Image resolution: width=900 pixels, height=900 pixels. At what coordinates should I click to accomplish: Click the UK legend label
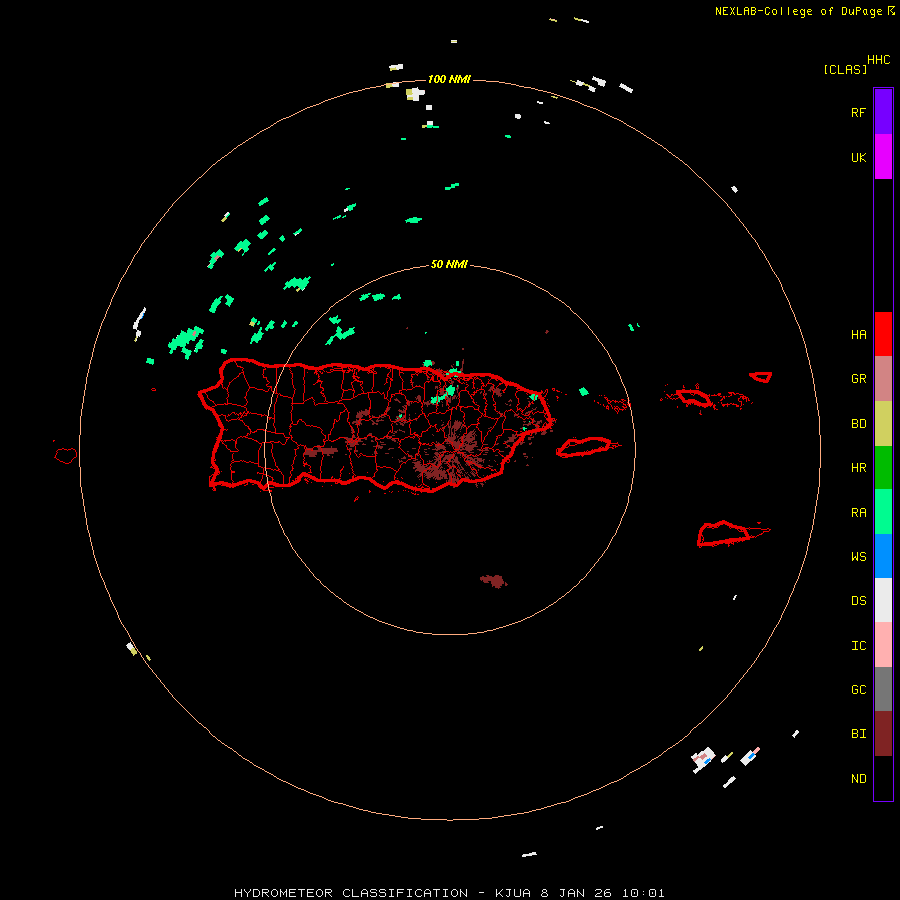coord(858,158)
